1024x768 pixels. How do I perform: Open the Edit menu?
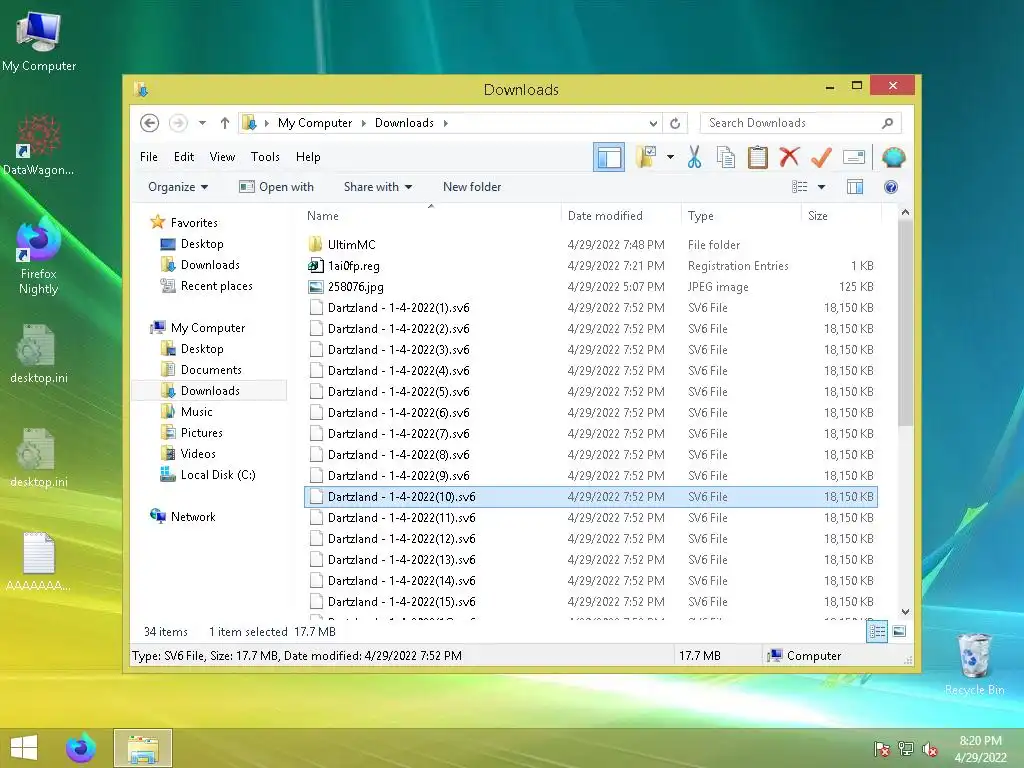tap(184, 157)
